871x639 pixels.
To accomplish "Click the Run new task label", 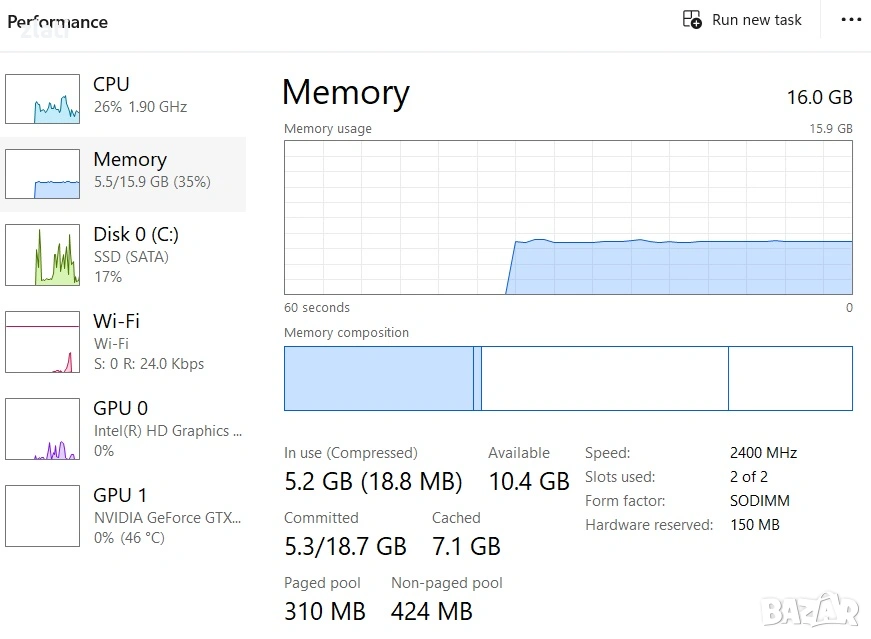I will pos(757,20).
